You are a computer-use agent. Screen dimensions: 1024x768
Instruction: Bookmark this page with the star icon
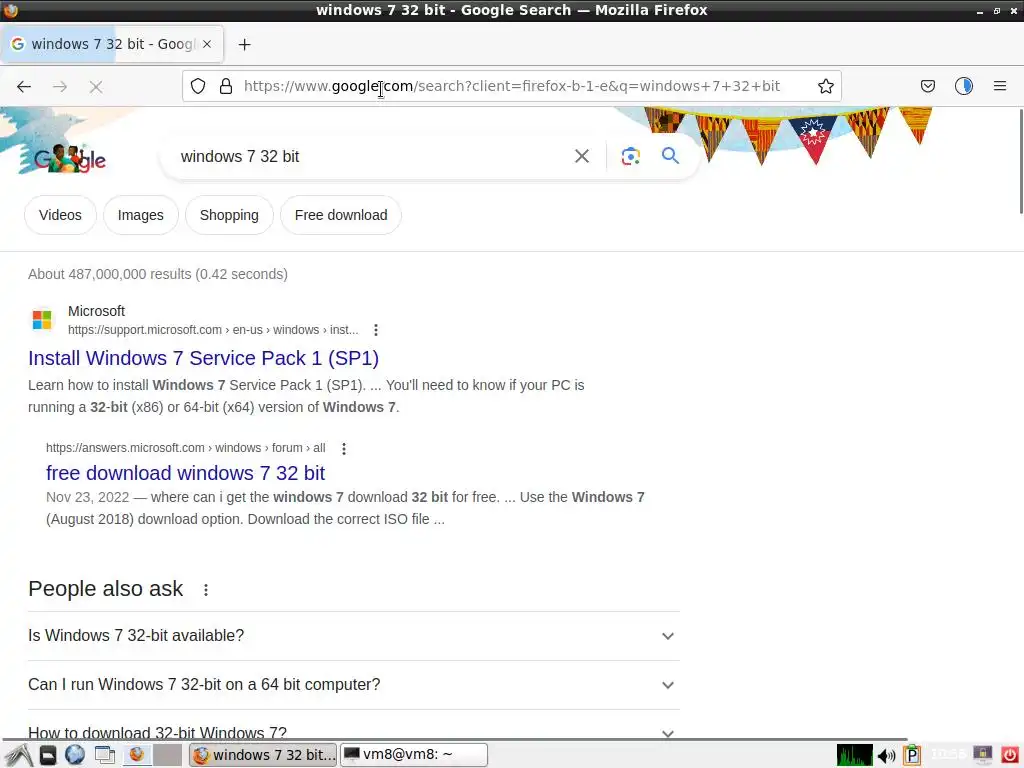pyautogui.click(x=825, y=86)
